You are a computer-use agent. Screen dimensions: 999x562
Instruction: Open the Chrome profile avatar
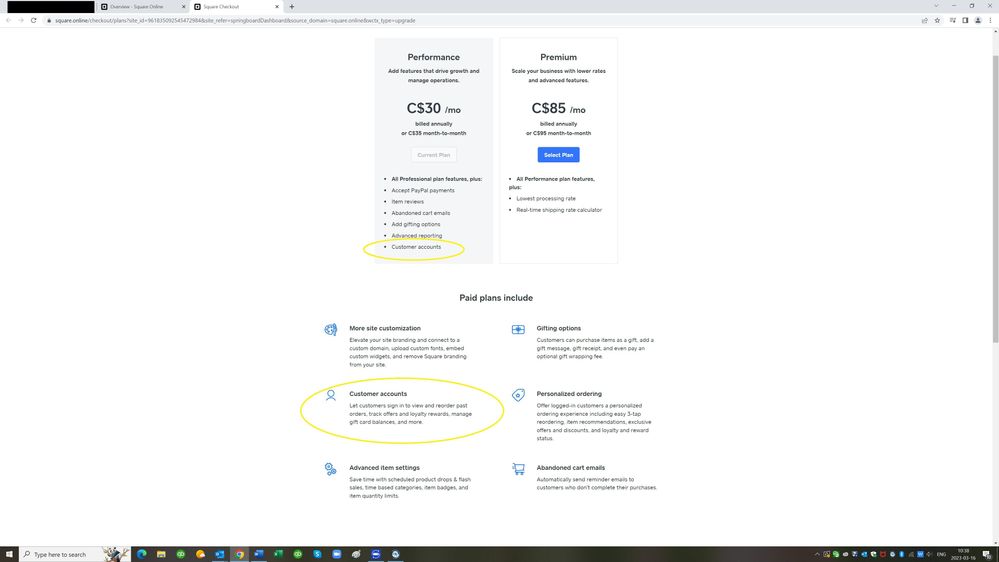click(x=978, y=20)
